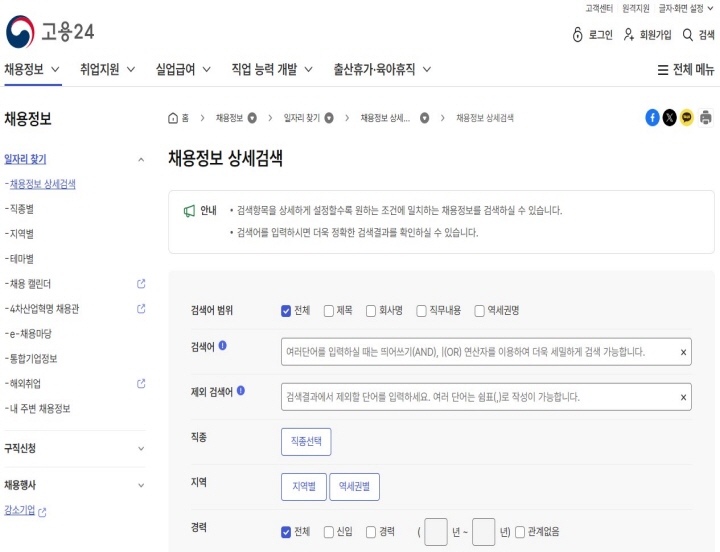Share page on Facebook

(652, 118)
